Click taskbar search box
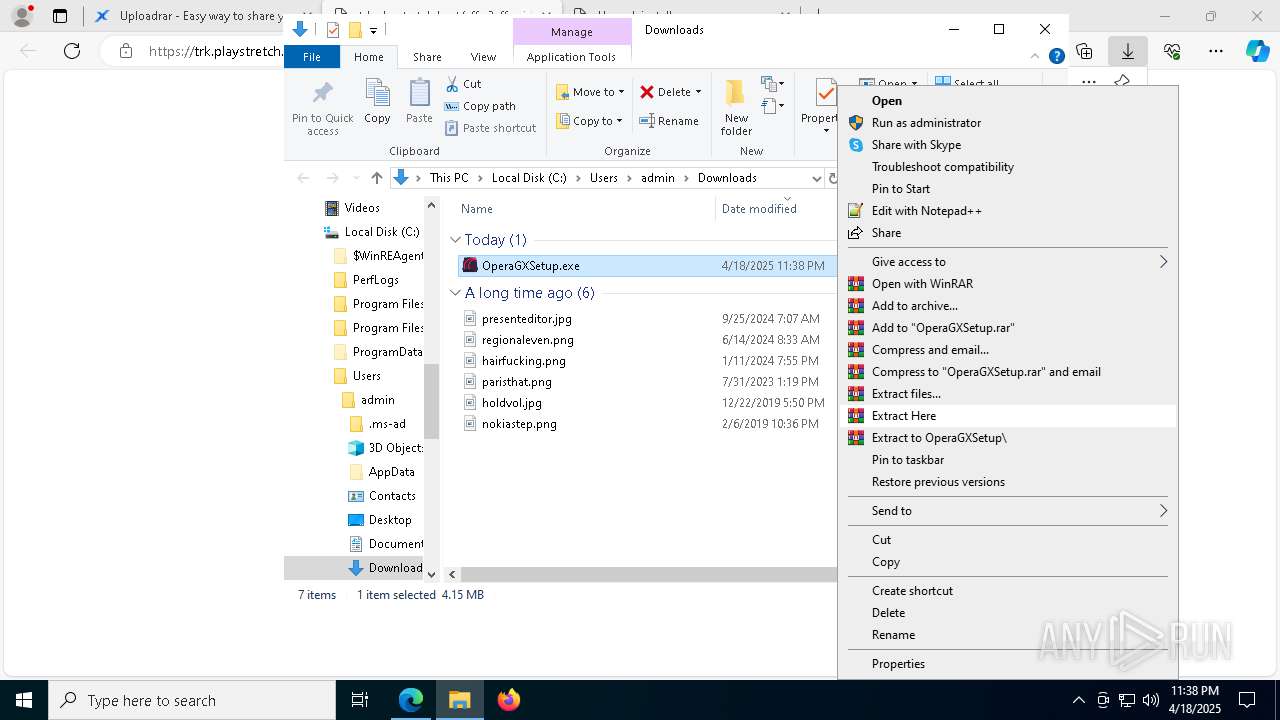1280x720 pixels. pyautogui.click(x=191, y=700)
